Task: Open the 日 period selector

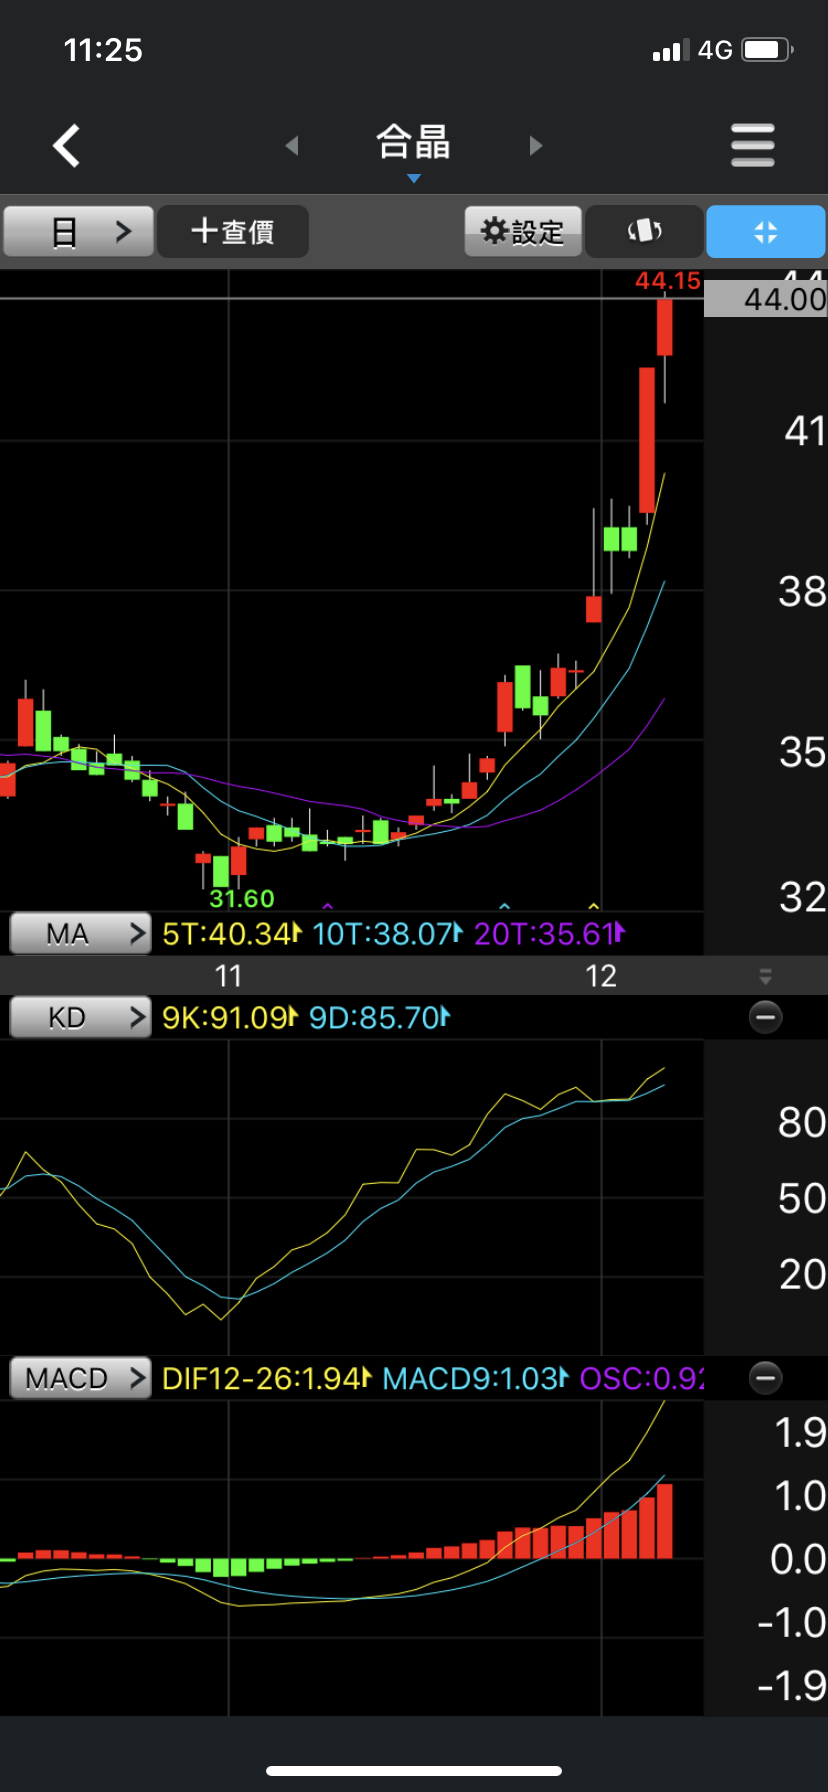Action: click(78, 232)
